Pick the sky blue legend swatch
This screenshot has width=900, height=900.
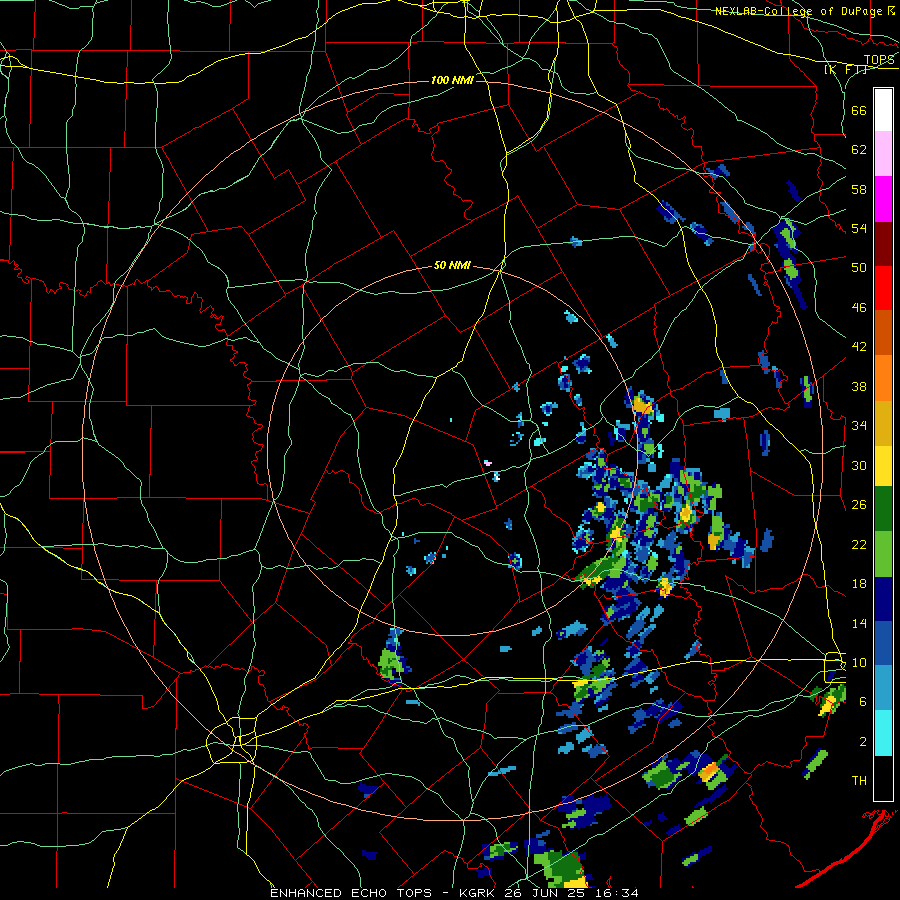[x=883, y=688]
